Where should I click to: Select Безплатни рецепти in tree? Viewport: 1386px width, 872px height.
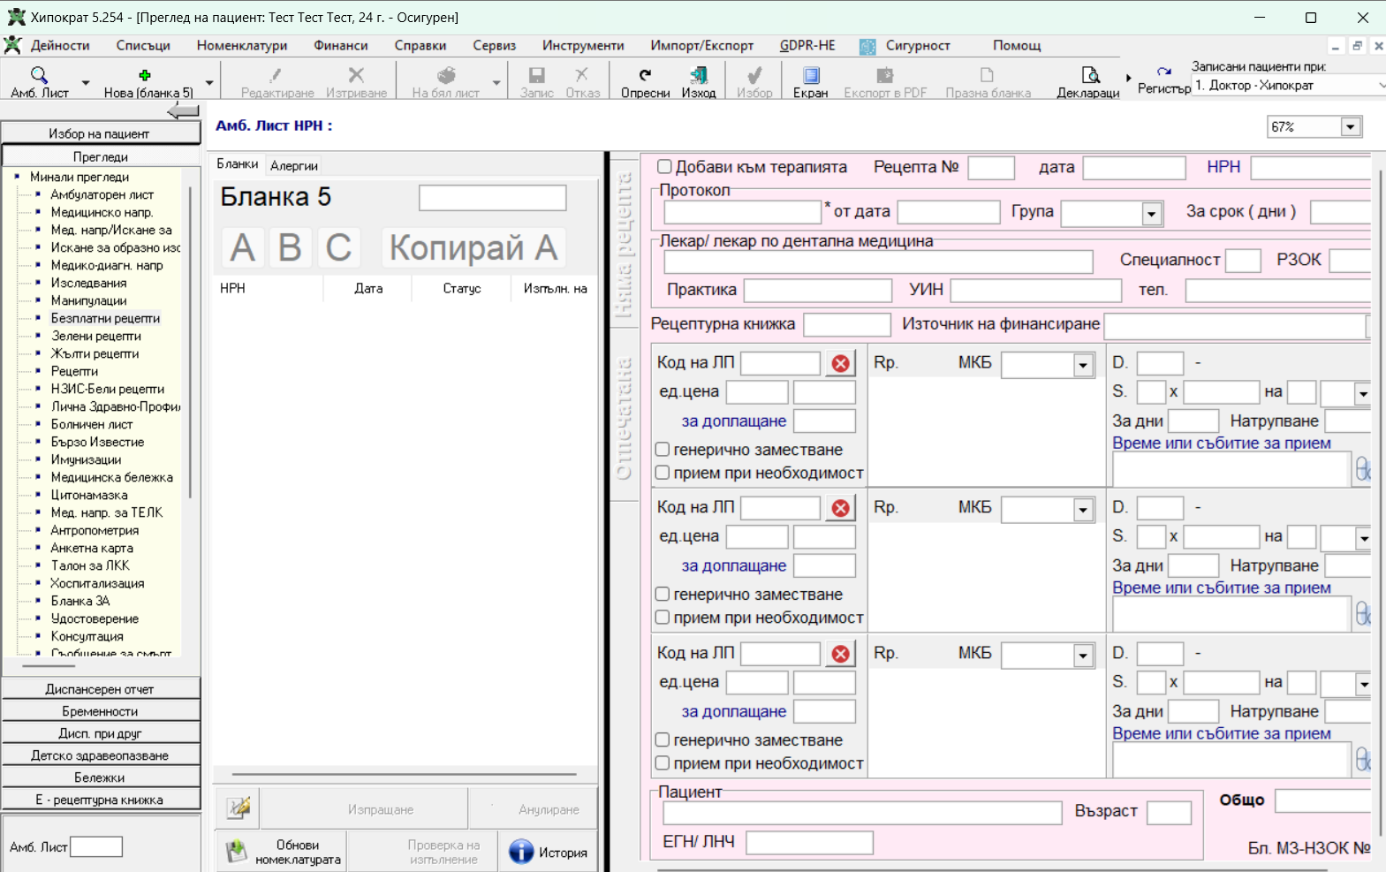105,318
